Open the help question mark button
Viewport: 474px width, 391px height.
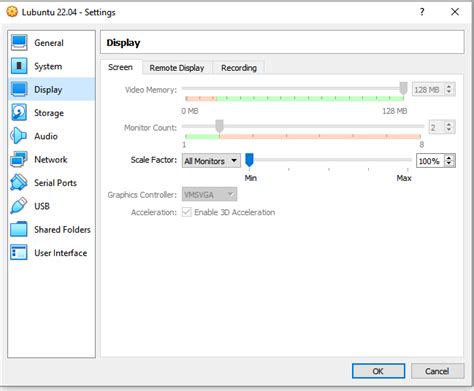pos(422,12)
